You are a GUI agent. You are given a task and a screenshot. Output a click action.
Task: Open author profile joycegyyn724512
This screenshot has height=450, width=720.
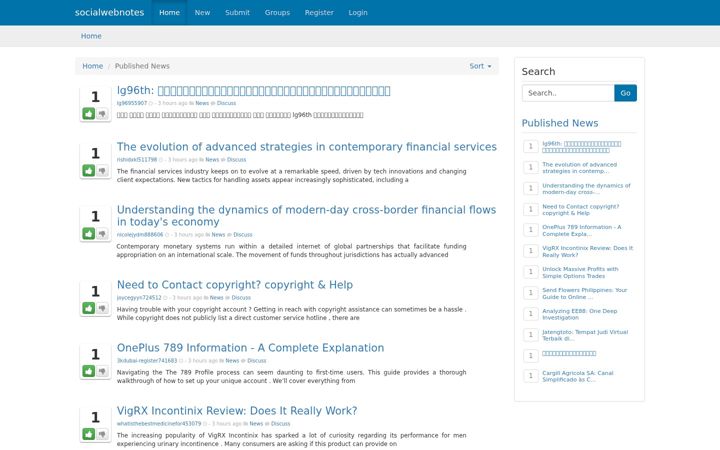[x=139, y=298]
